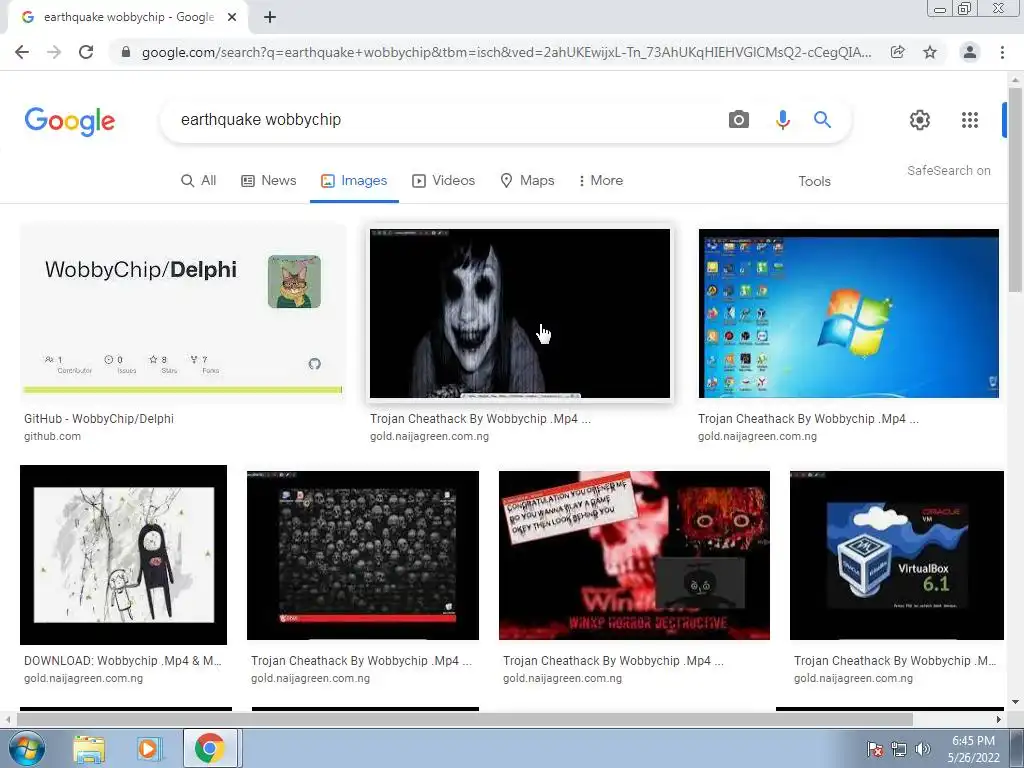Open Google quick settings gear

pyautogui.click(x=920, y=120)
